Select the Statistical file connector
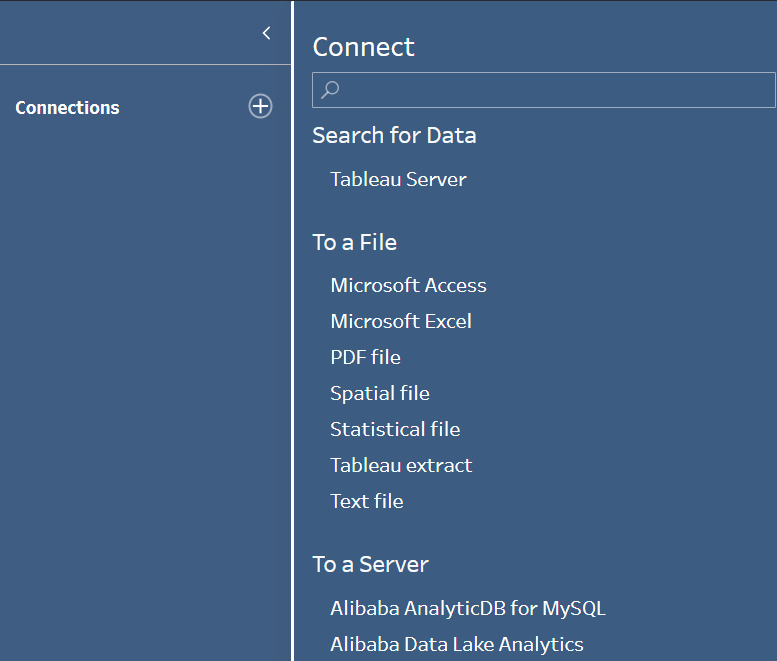 (x=395, y=429)
